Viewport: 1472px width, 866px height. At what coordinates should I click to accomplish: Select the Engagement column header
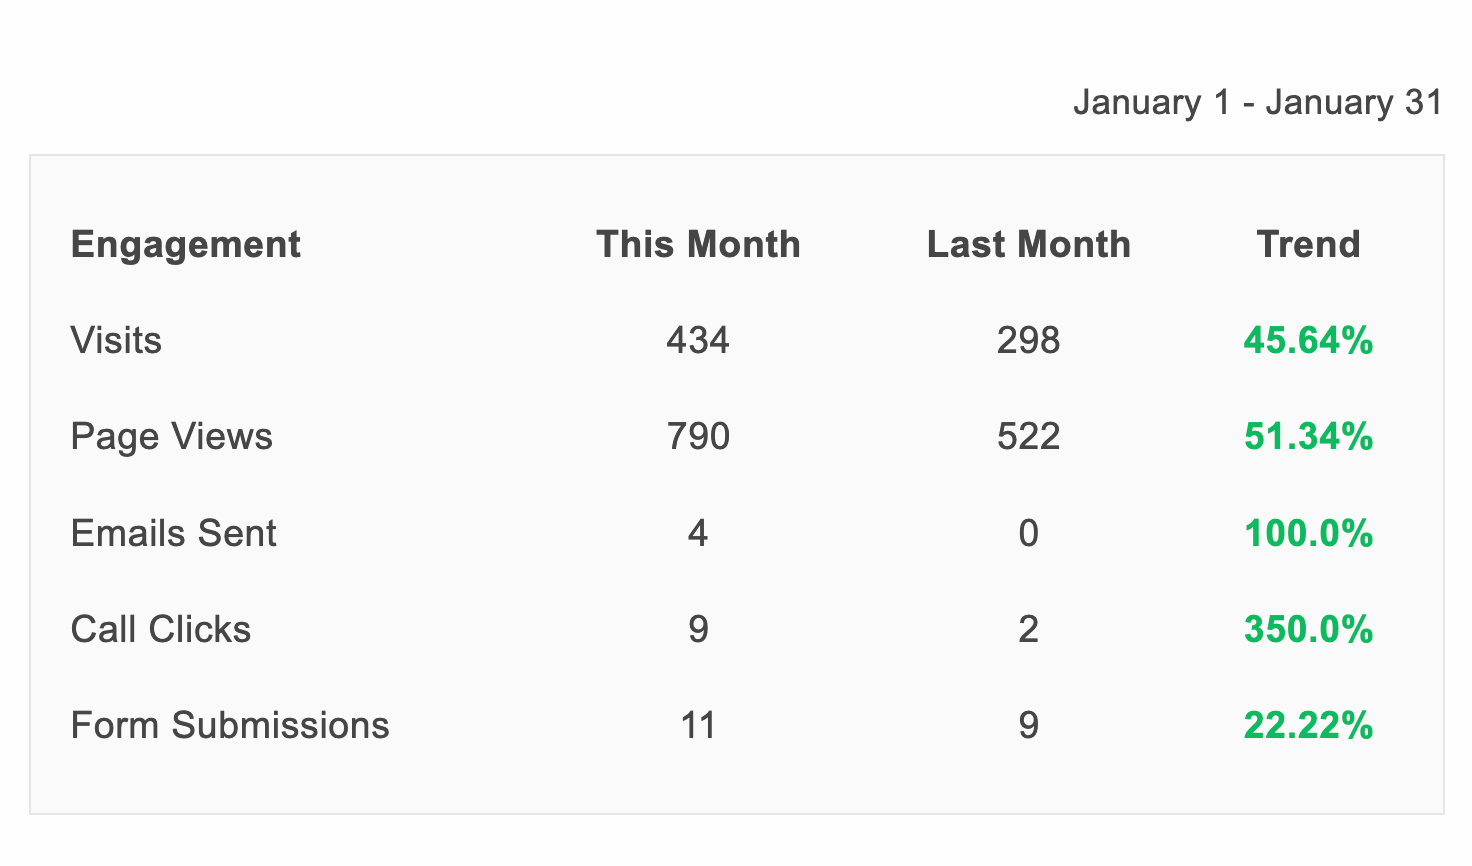(x=185, y=245)
